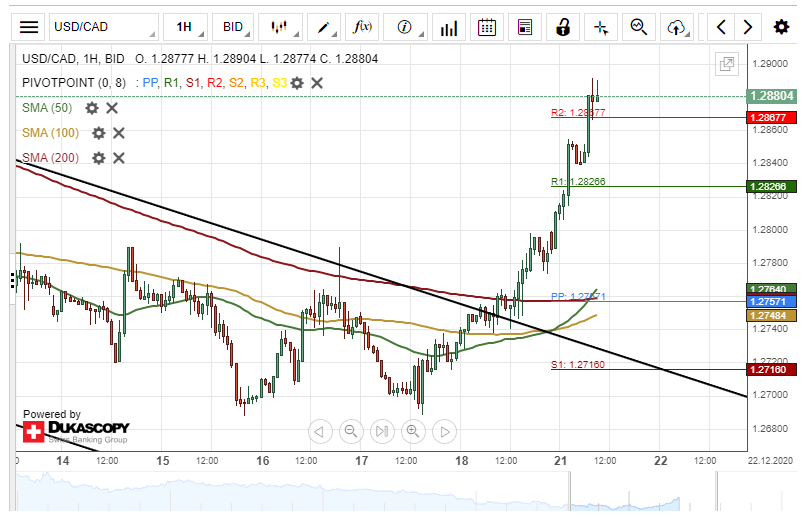Viewport: 803px width, 521px height.
Task: Go to previous with left chevron
Action: pyautogui.click(x=721, y=27)
